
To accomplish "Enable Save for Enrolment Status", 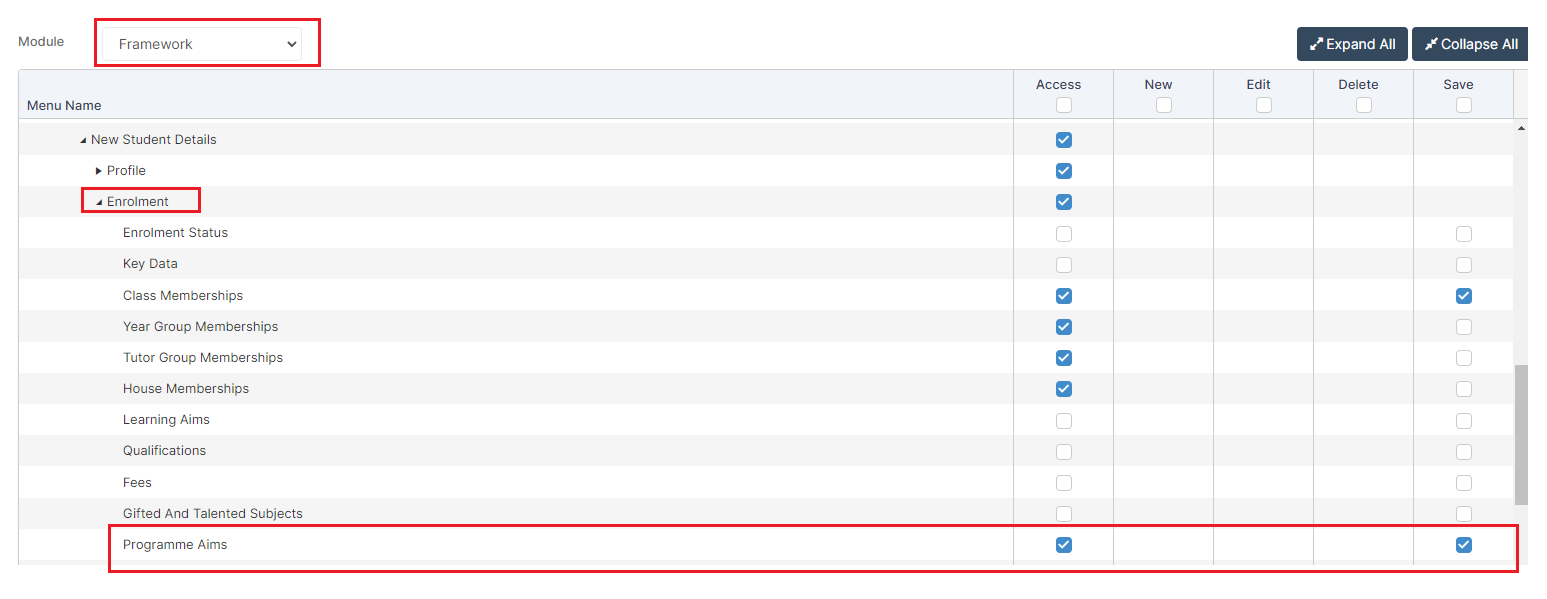I will coord(1464,234).
